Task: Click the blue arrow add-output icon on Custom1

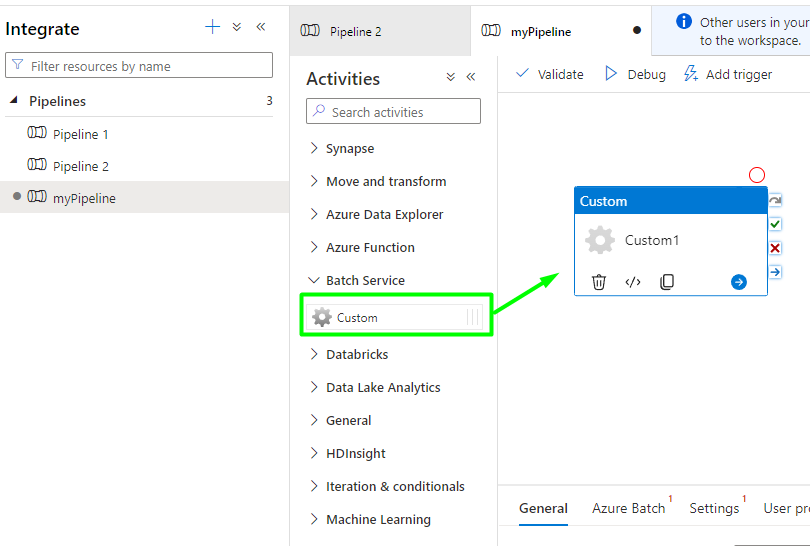Action: pos(739,282)
